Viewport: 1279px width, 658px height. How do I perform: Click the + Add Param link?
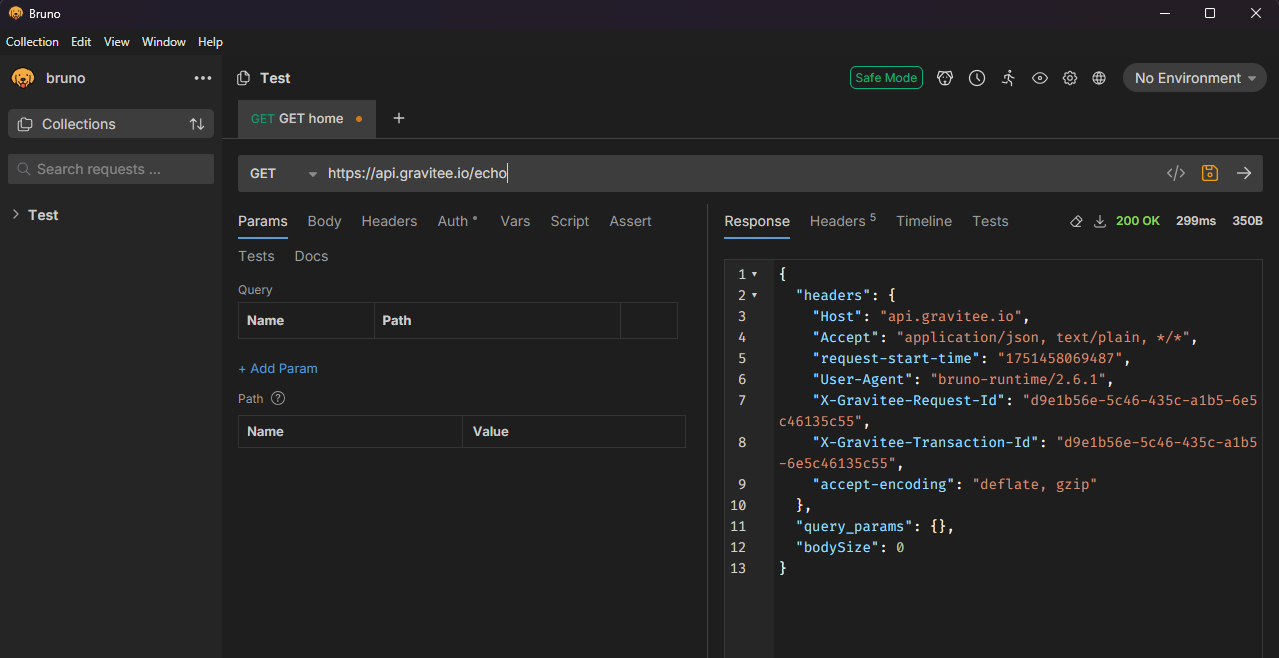tap(278, 368)
